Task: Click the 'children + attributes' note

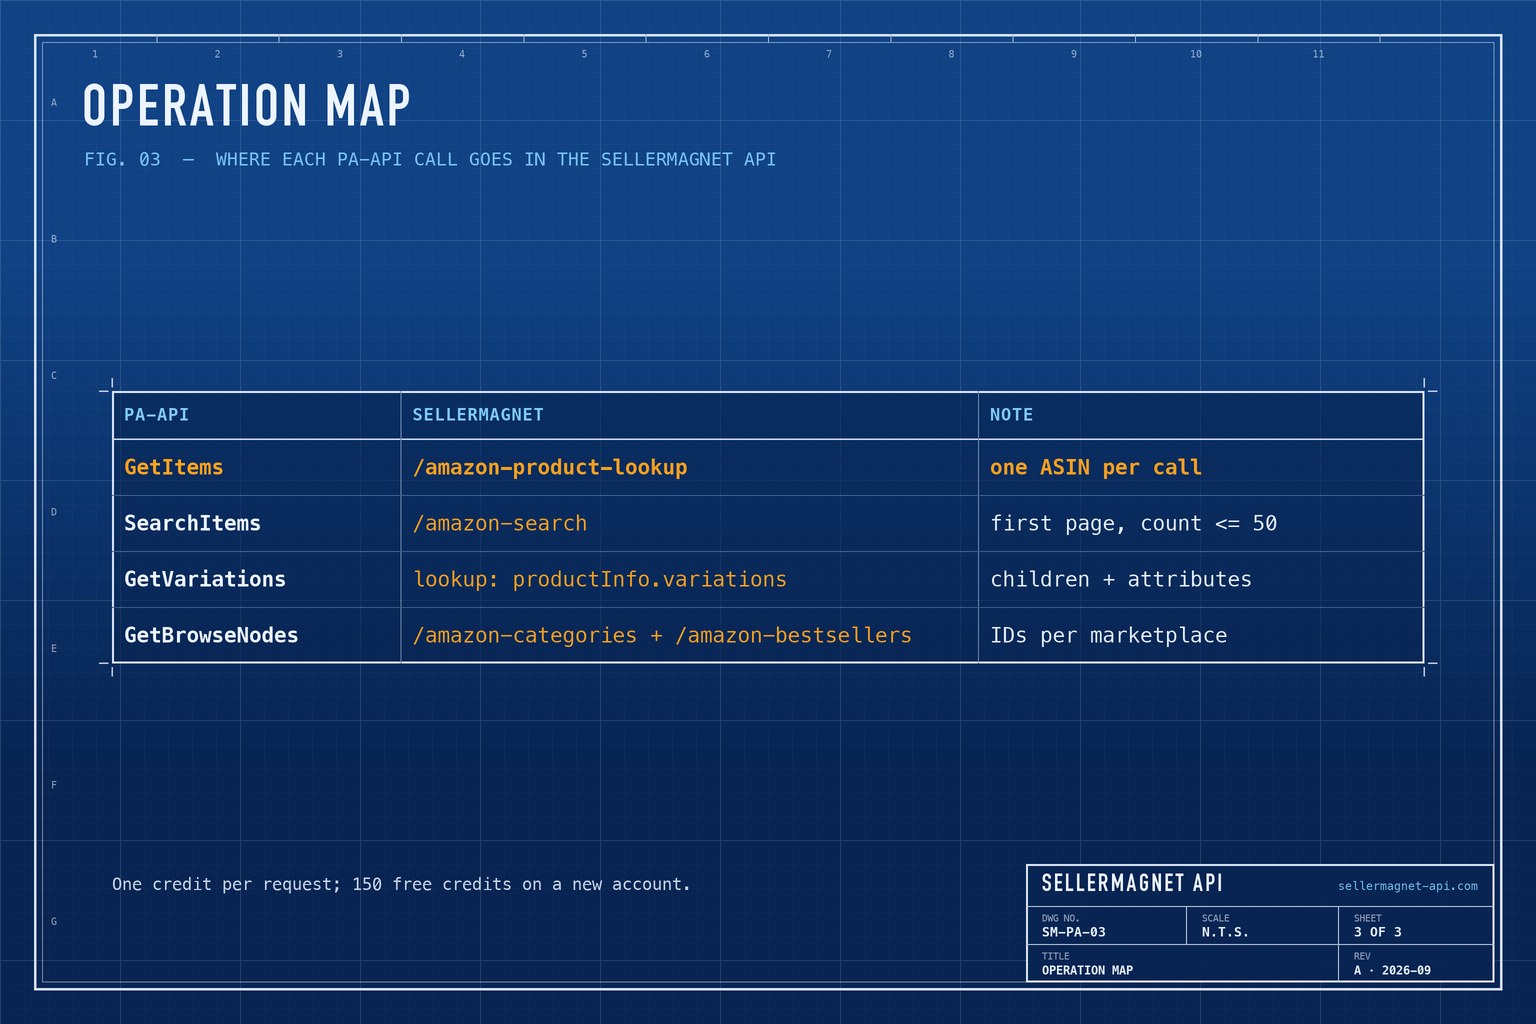Action: tap(1121, 579)
